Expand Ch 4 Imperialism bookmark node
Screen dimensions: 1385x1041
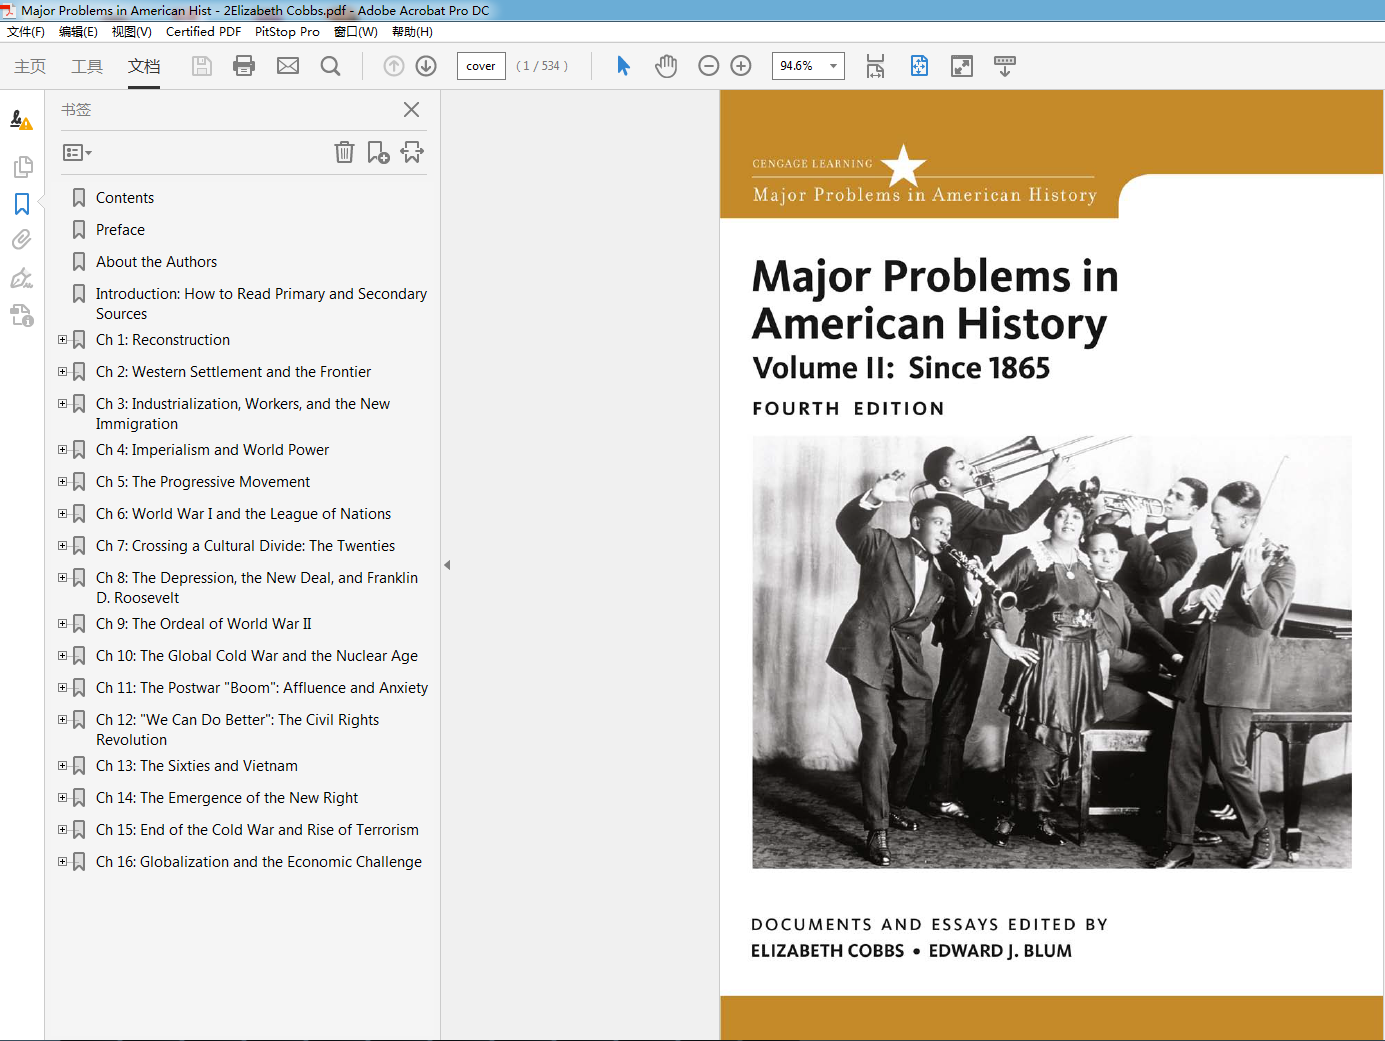tap(63, 450)
